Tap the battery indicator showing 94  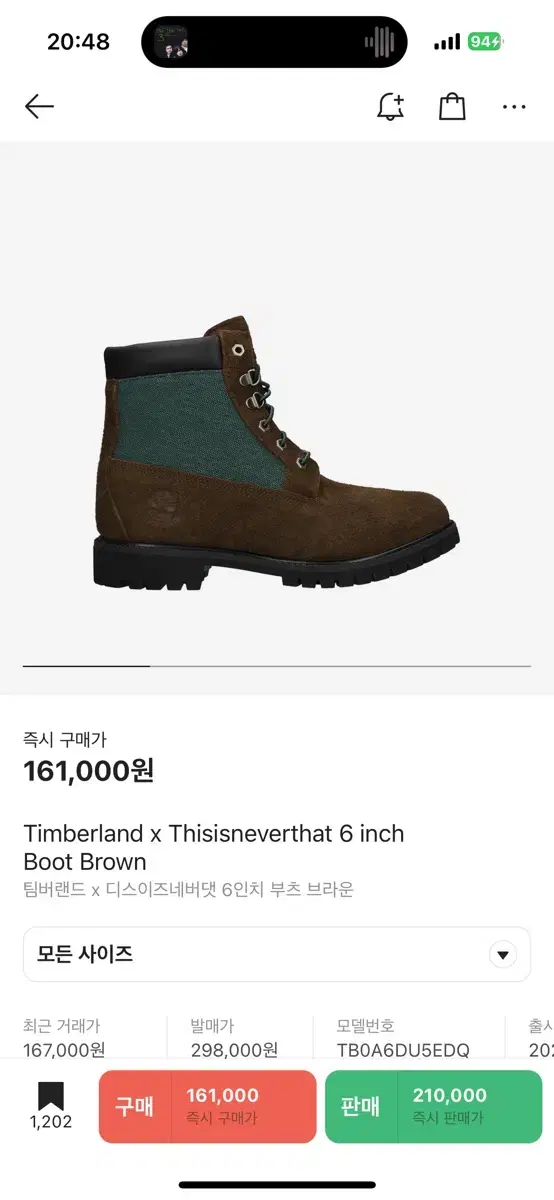[x=485, y=42]
